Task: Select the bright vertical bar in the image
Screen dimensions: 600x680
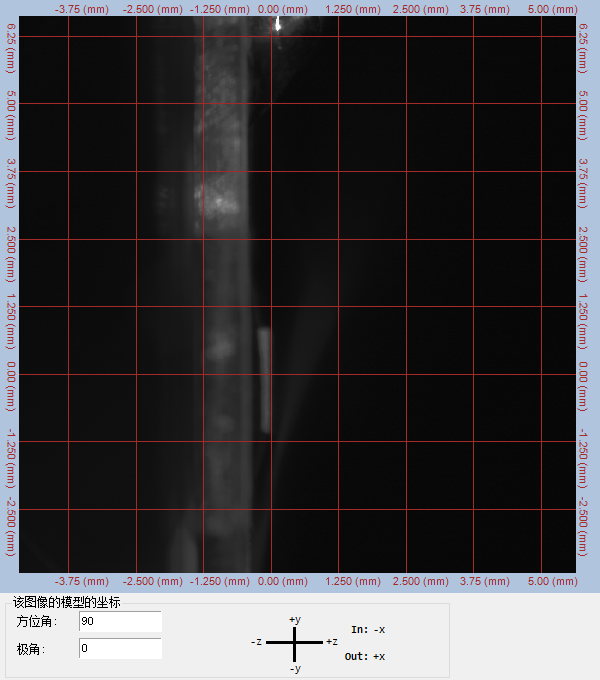Action: 265,380
